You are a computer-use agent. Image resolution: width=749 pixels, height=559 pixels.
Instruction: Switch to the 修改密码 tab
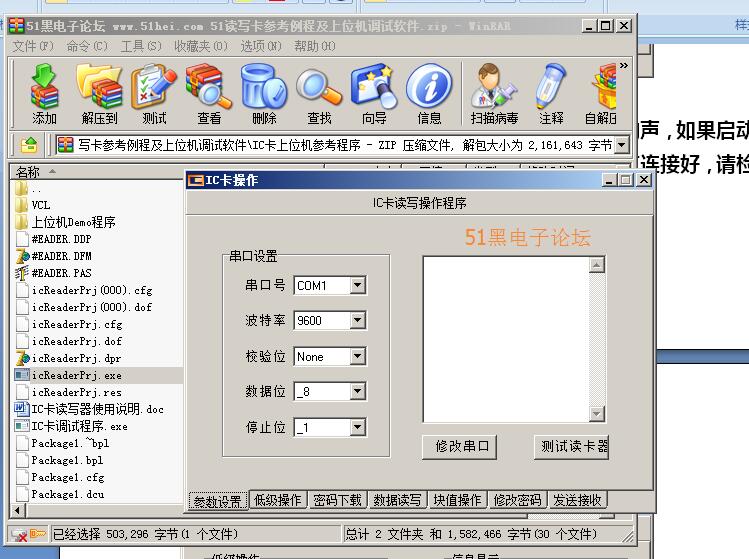517,500
